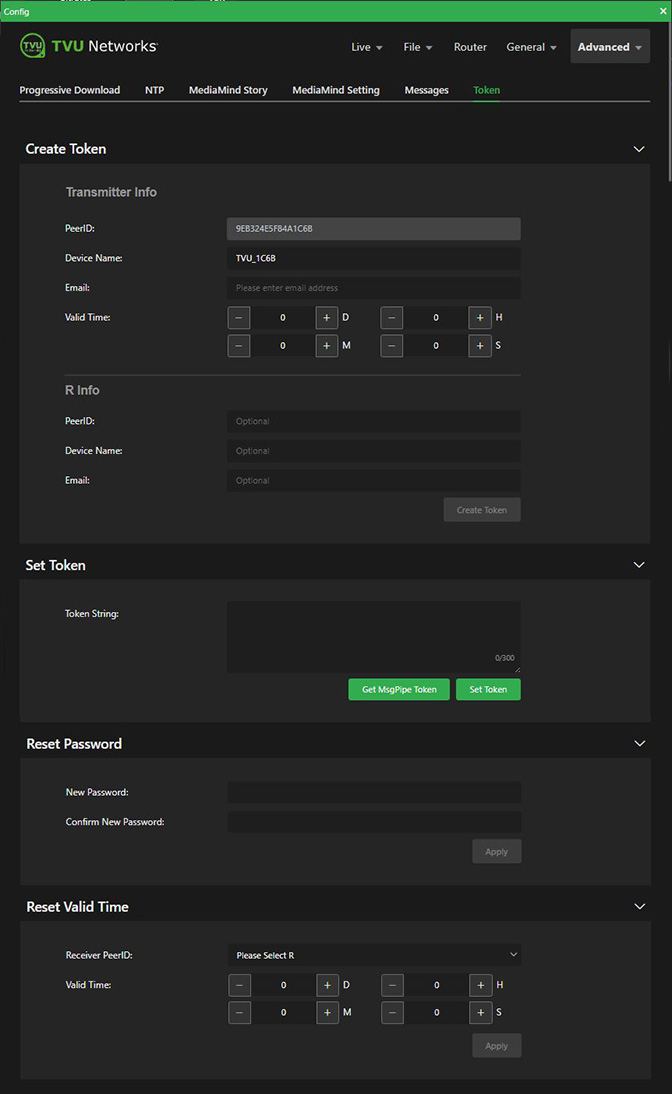Open the Receiver PeerID dropdown

point(374,955)
